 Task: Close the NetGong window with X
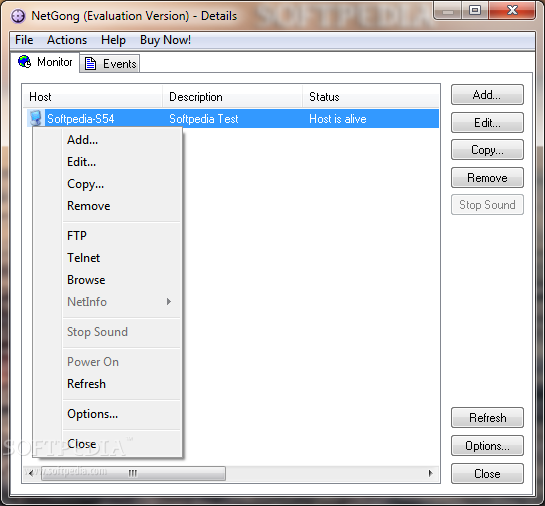(512, 10)
